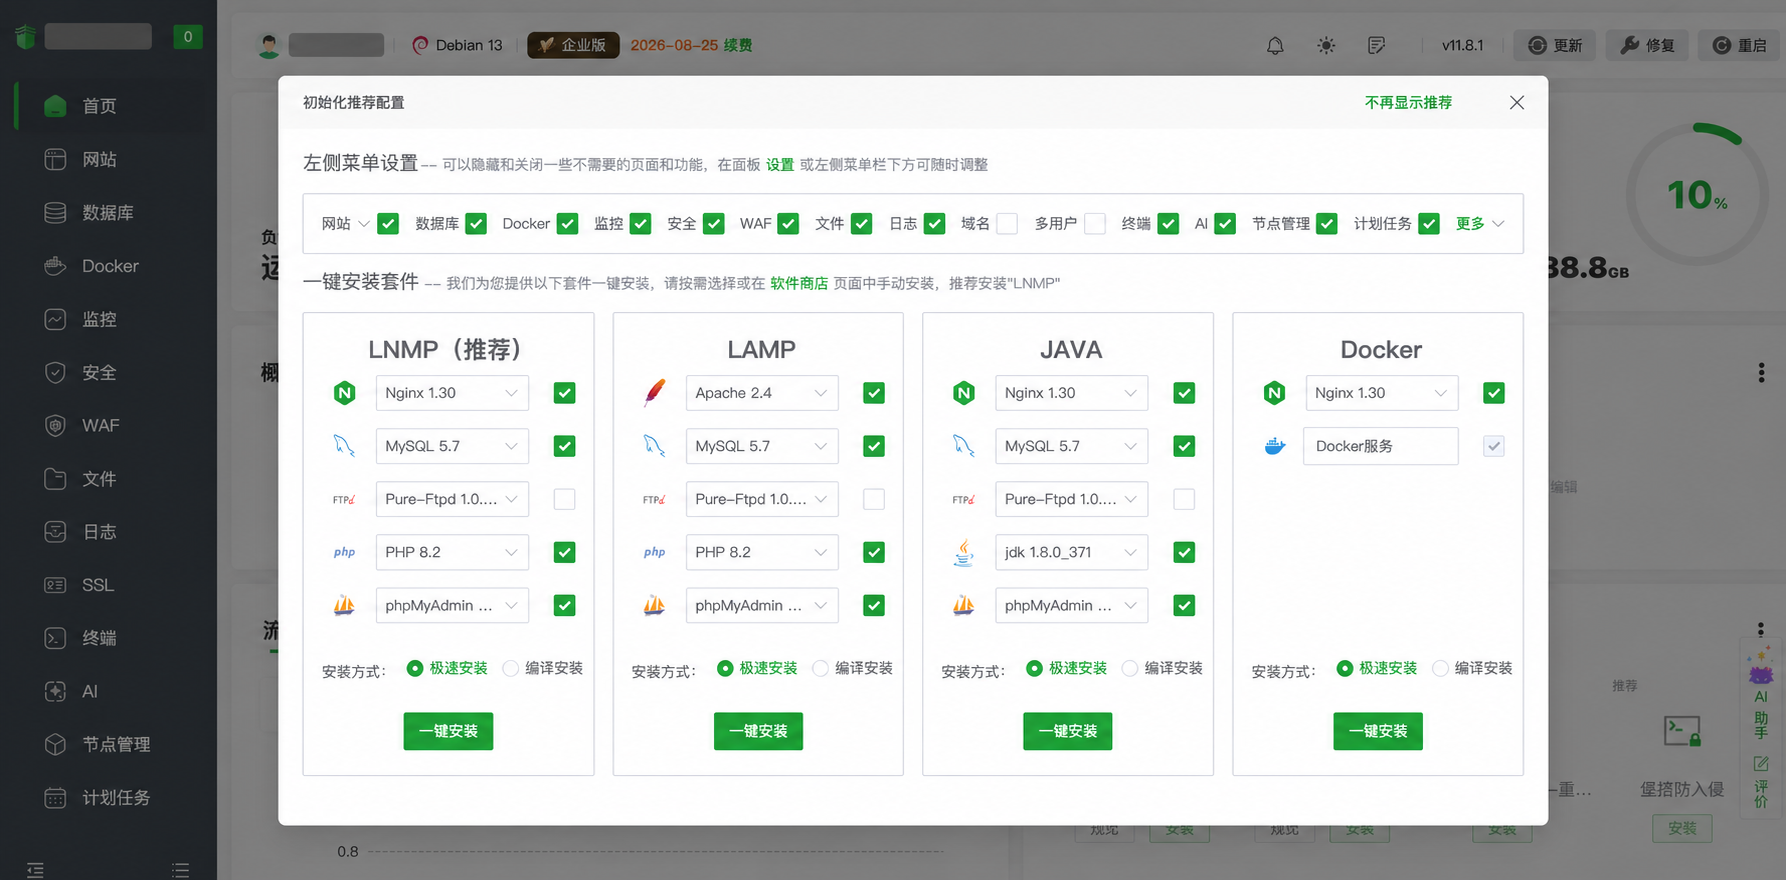Open Nginx 1.30 dropdown in Docker card
This screenshot has height=880, width=1786.
(x=1381, y=393)
